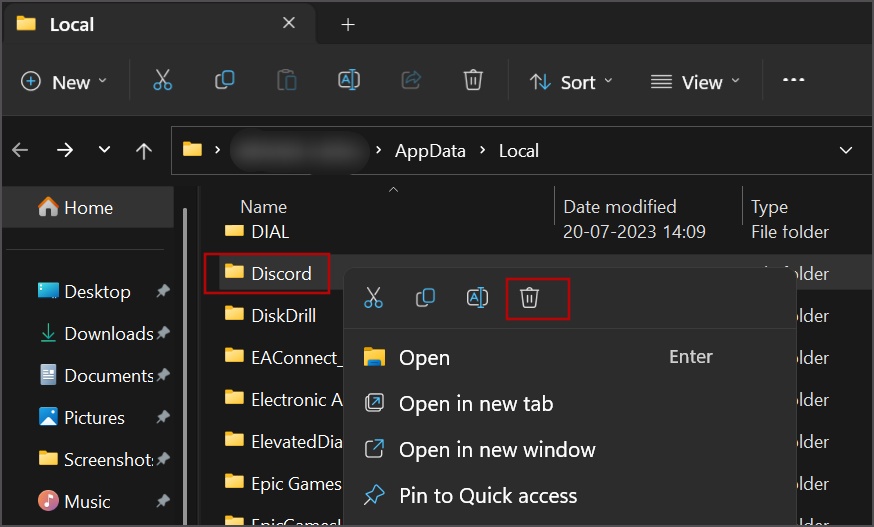Click the Delete trash icon in the toolbar
This screenshot has width=874, height=527.
coord(473,80)
